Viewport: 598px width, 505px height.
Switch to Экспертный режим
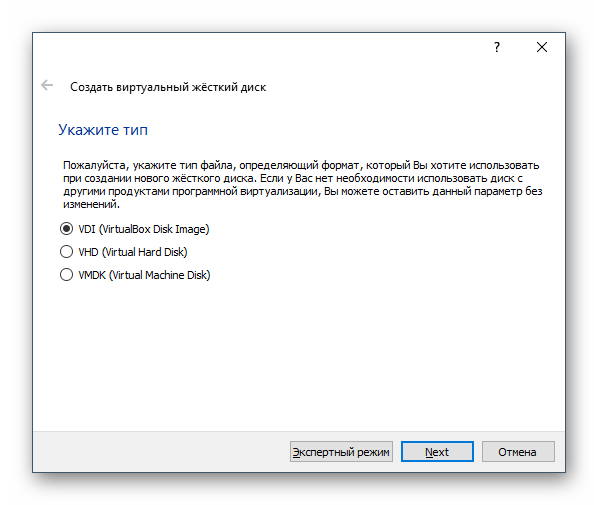coord(341,452)
